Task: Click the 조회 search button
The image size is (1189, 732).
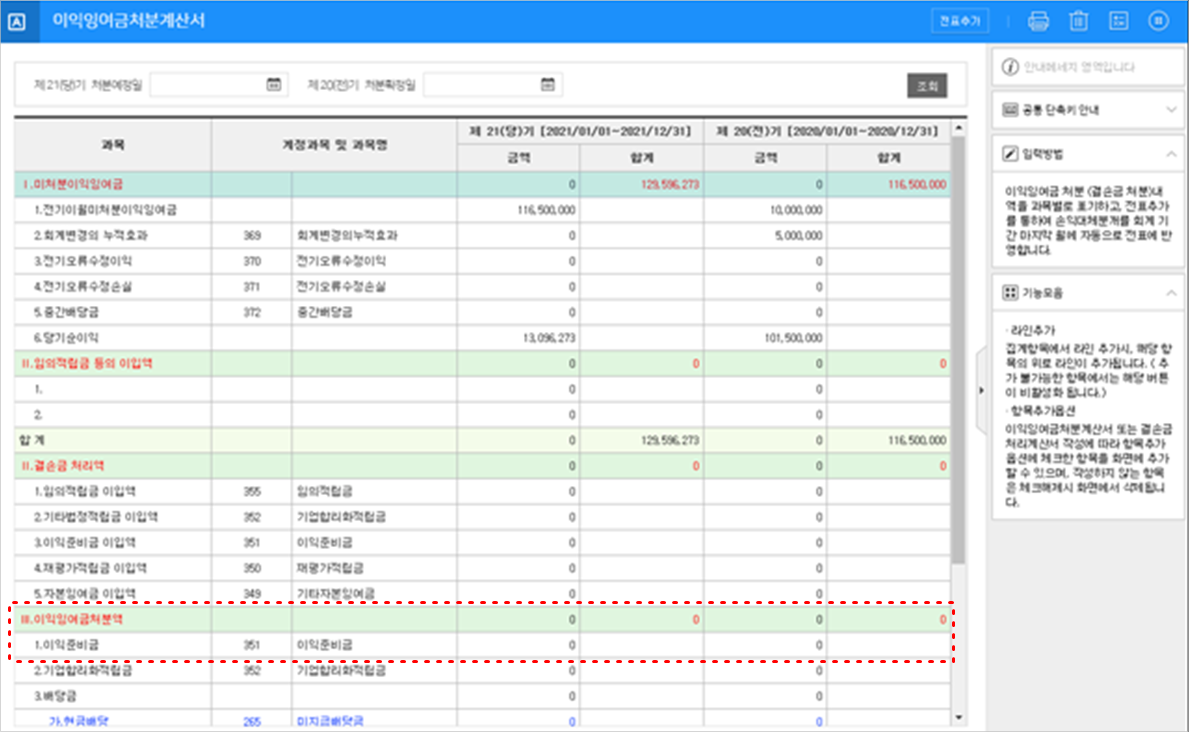Action: [x=927, y=86]
